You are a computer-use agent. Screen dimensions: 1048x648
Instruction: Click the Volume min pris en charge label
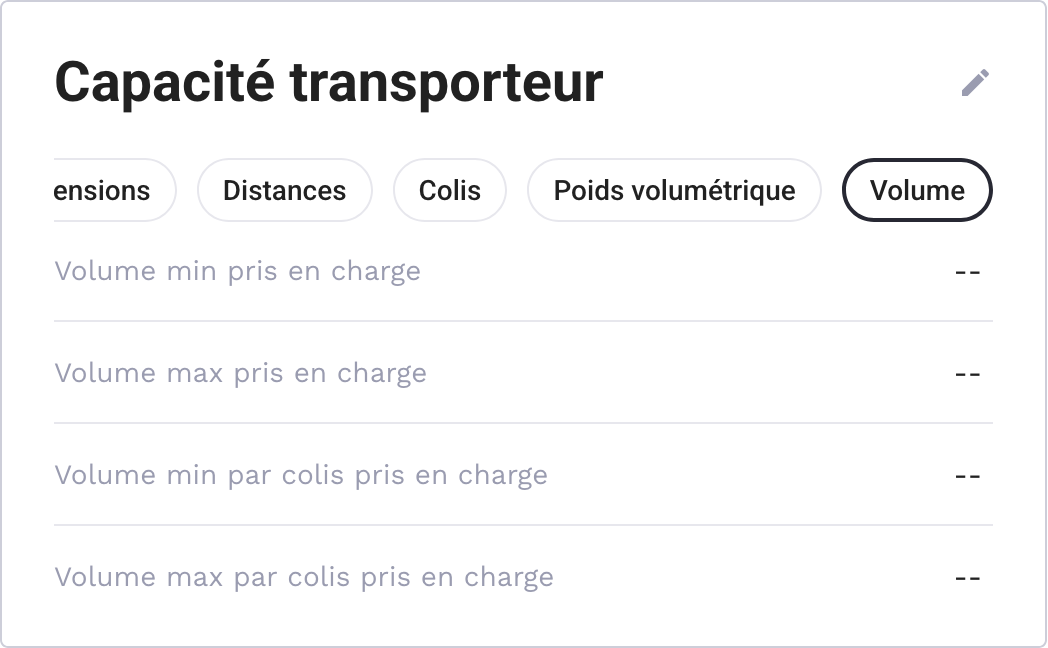point(237,271)
